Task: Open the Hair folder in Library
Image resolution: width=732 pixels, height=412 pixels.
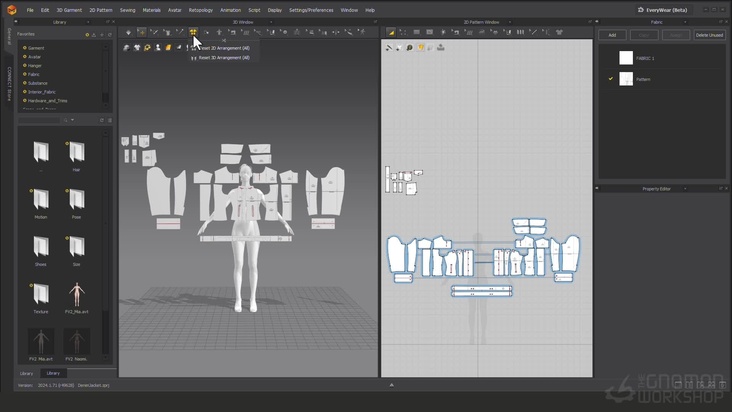Action: coord(76,153)
